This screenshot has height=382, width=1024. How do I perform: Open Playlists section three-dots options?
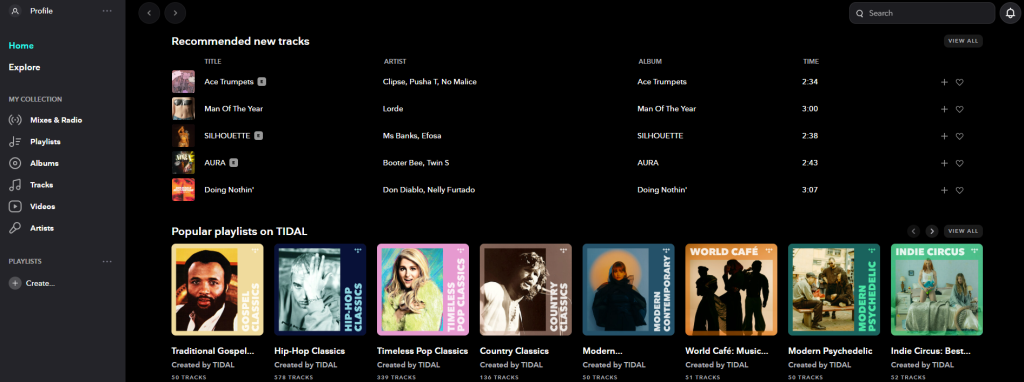pyautogui.click(x=107, y=262)
